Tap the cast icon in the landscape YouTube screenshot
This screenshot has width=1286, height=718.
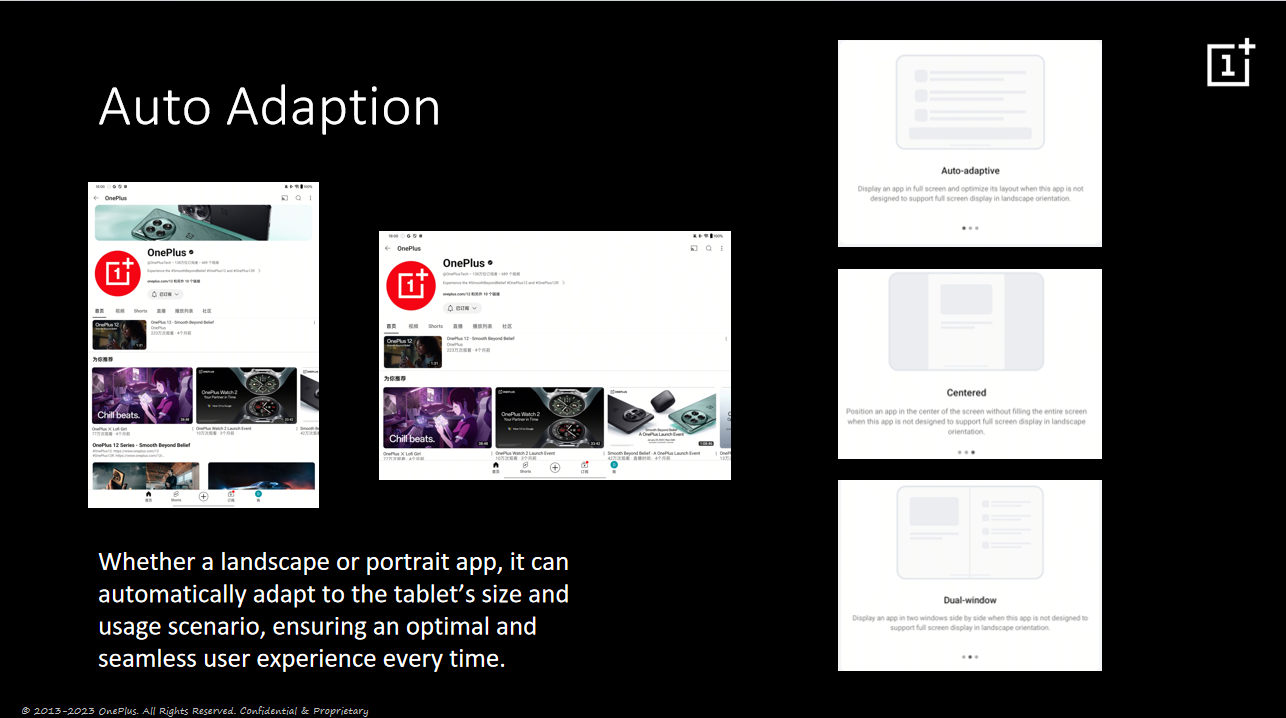(x=694, y=248)
